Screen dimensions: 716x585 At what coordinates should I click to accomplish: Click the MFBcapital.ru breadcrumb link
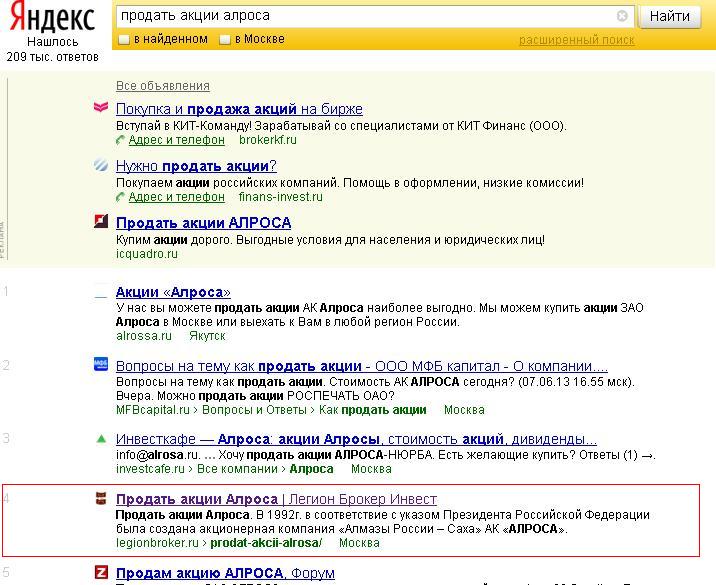[153, 410]
